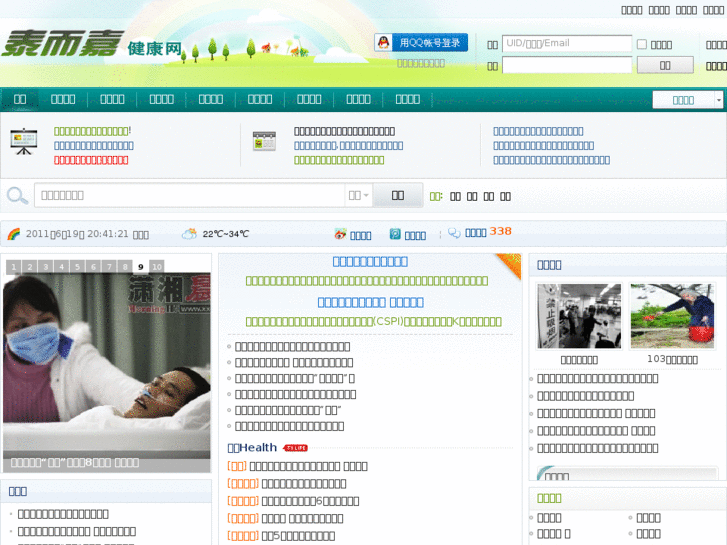Open the search category dropdown

click(x=358, y=195)
